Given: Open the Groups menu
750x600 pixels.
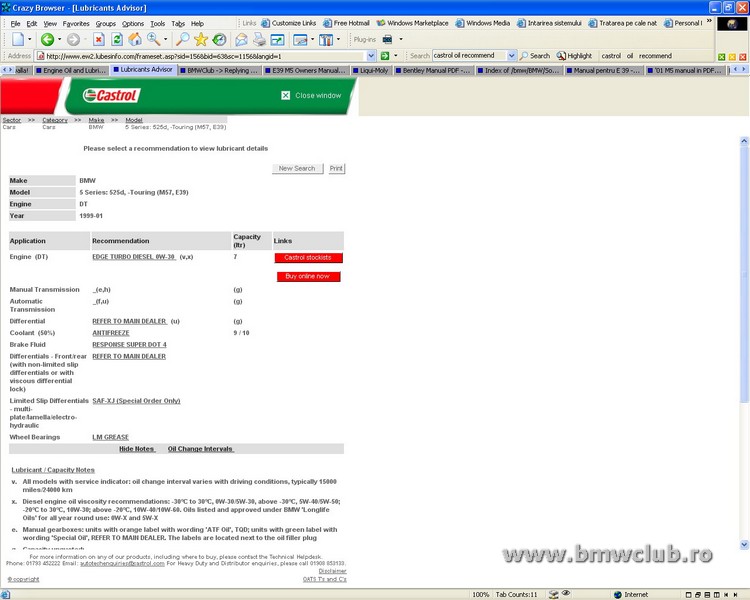Looking at the screenshot, I should tap(106, 23).
